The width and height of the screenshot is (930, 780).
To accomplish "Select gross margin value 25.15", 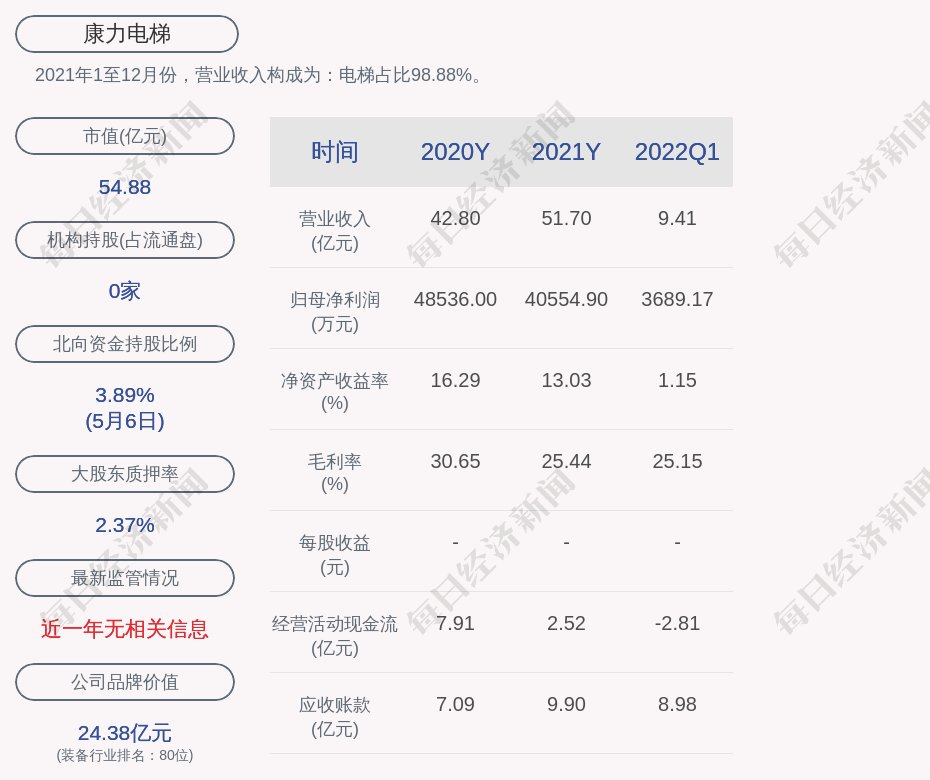I will pos(677,461).
